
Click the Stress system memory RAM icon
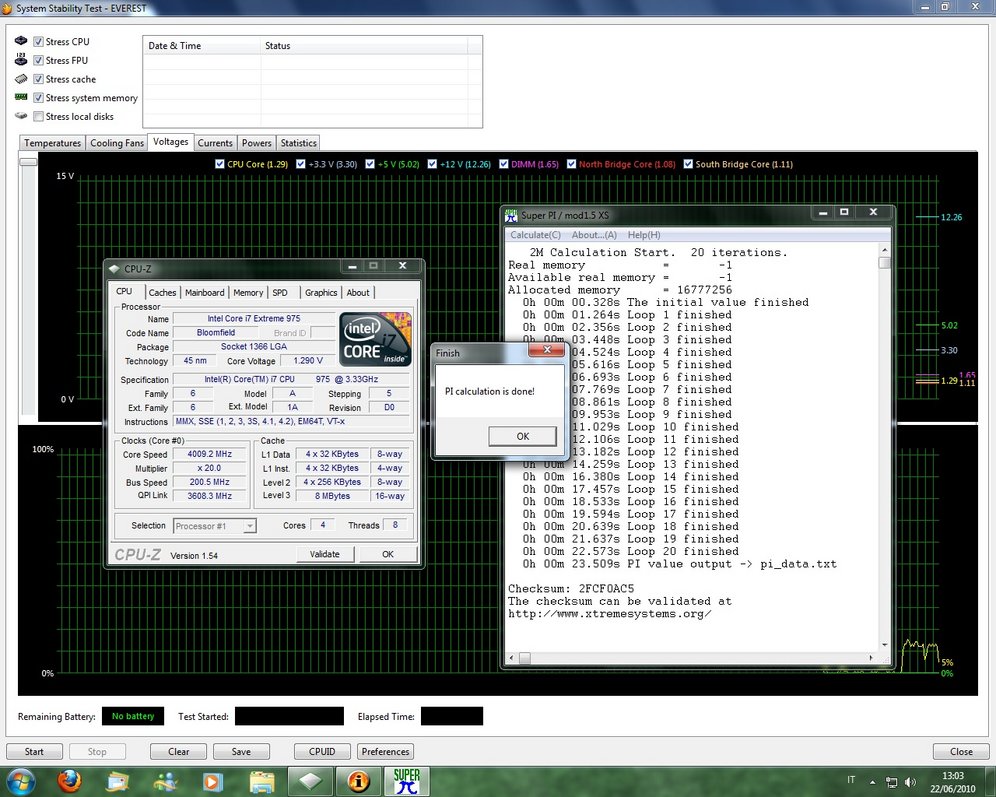pyautogui.click(x=21, y=97)
